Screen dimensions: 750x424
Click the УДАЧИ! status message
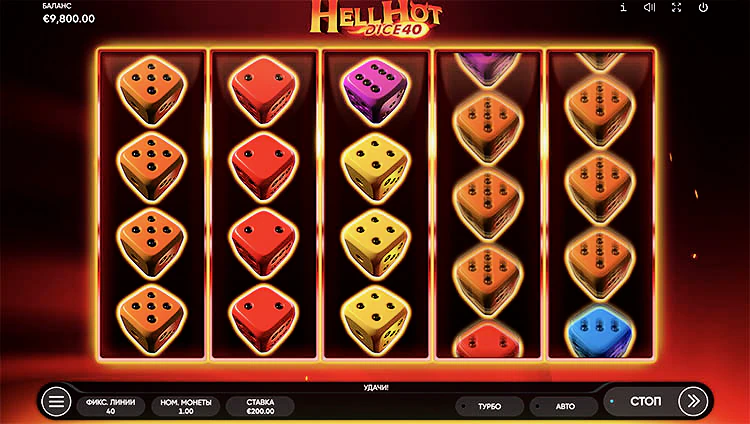(375, 388)
